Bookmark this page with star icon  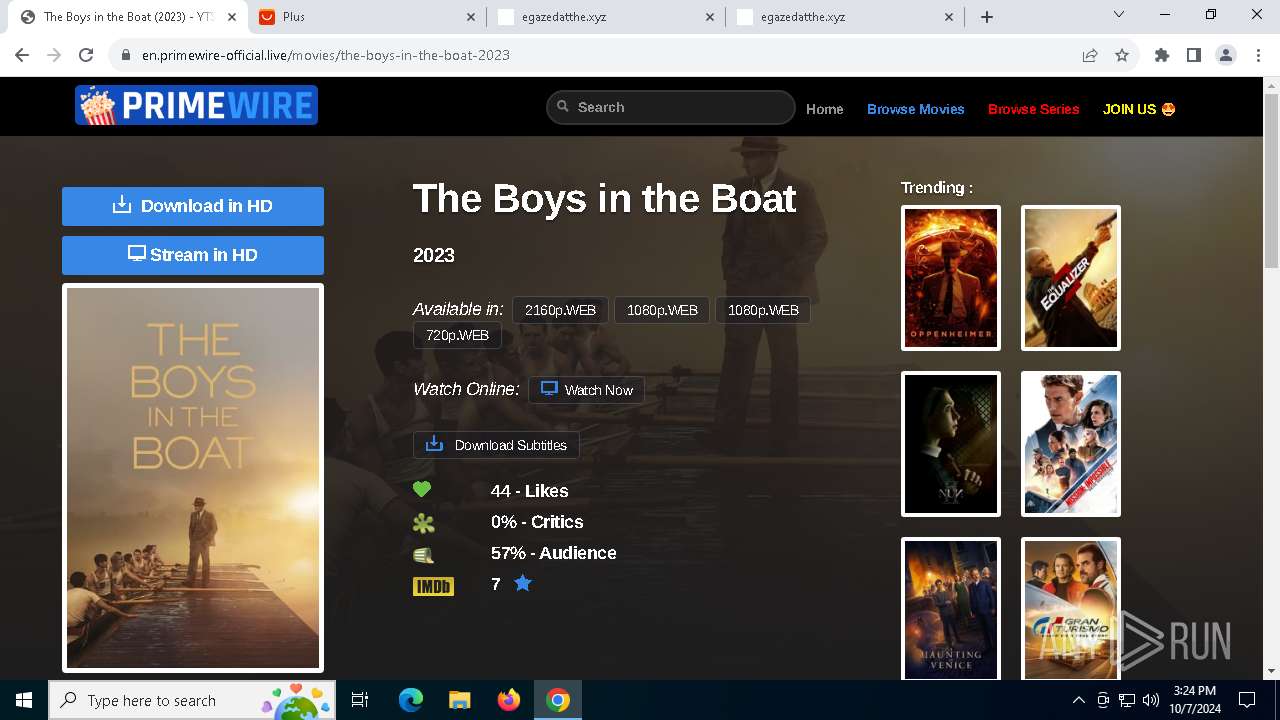click(x=1122, y=55)
